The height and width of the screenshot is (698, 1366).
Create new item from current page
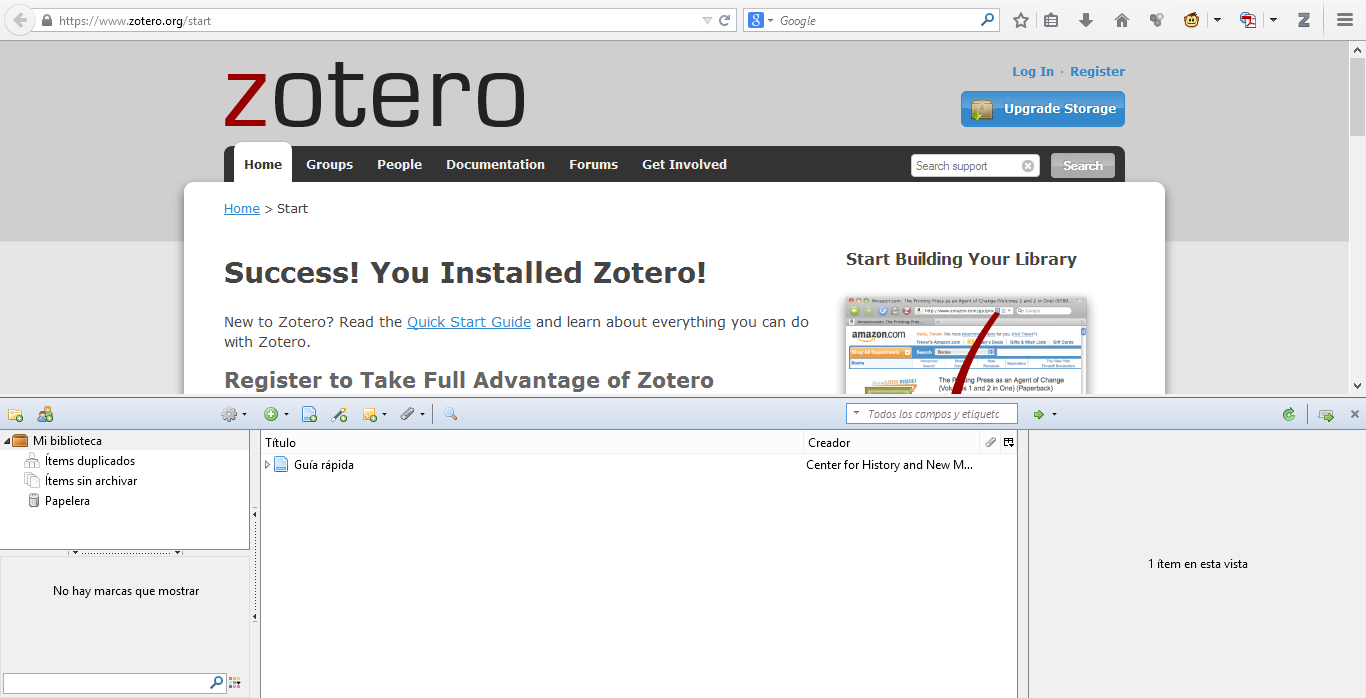pyautogui.click(x=309, y=413)
